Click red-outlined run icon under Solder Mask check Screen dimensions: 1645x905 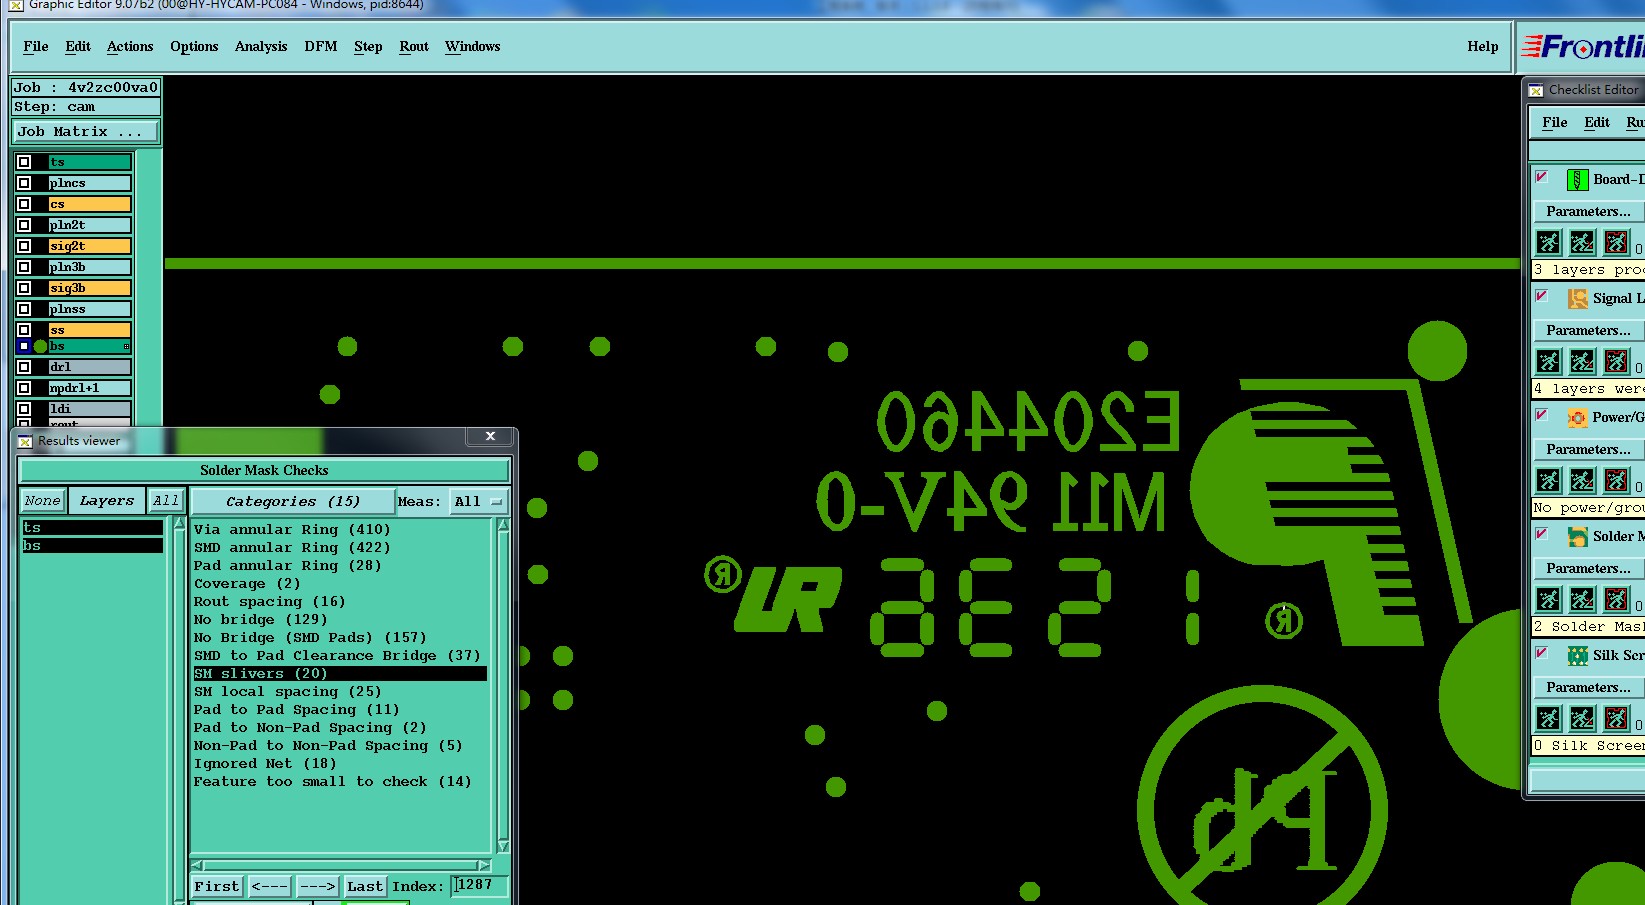[x=1616, y=599]
